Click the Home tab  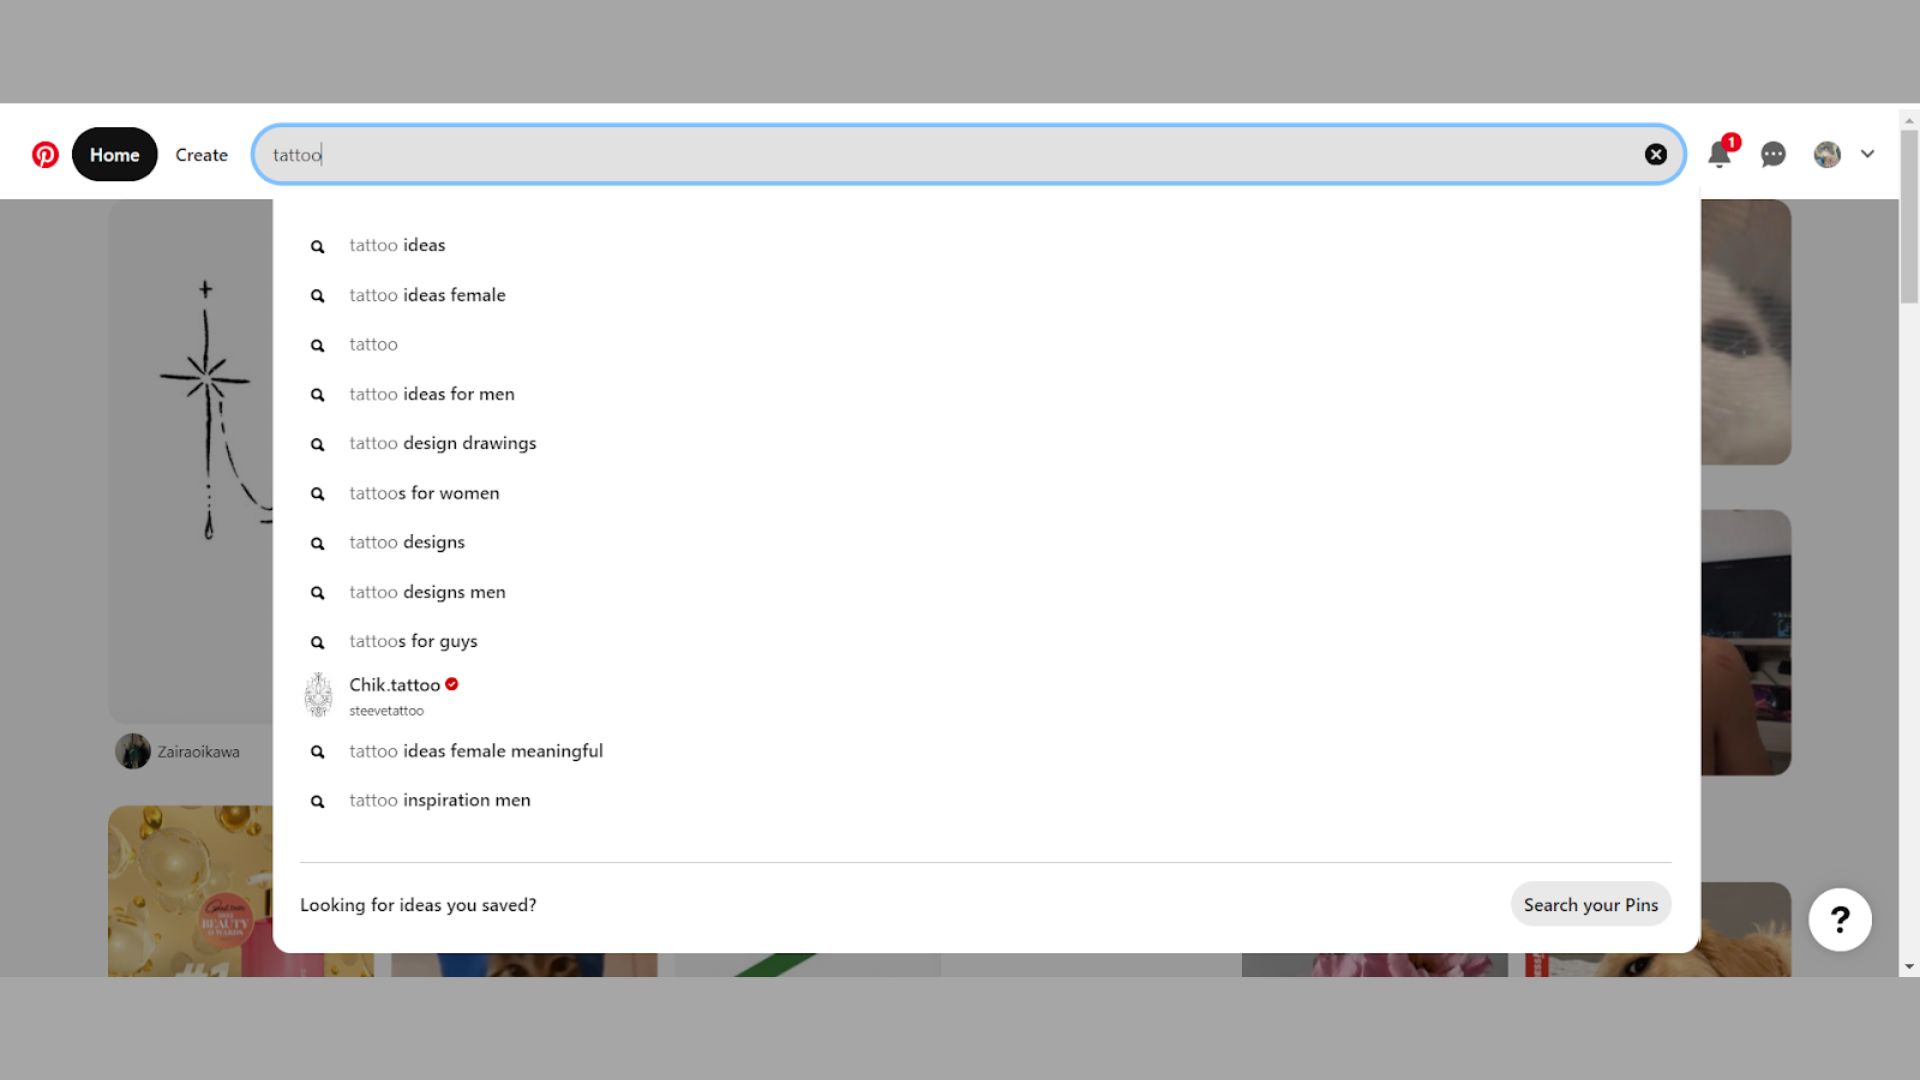[114, 155]
